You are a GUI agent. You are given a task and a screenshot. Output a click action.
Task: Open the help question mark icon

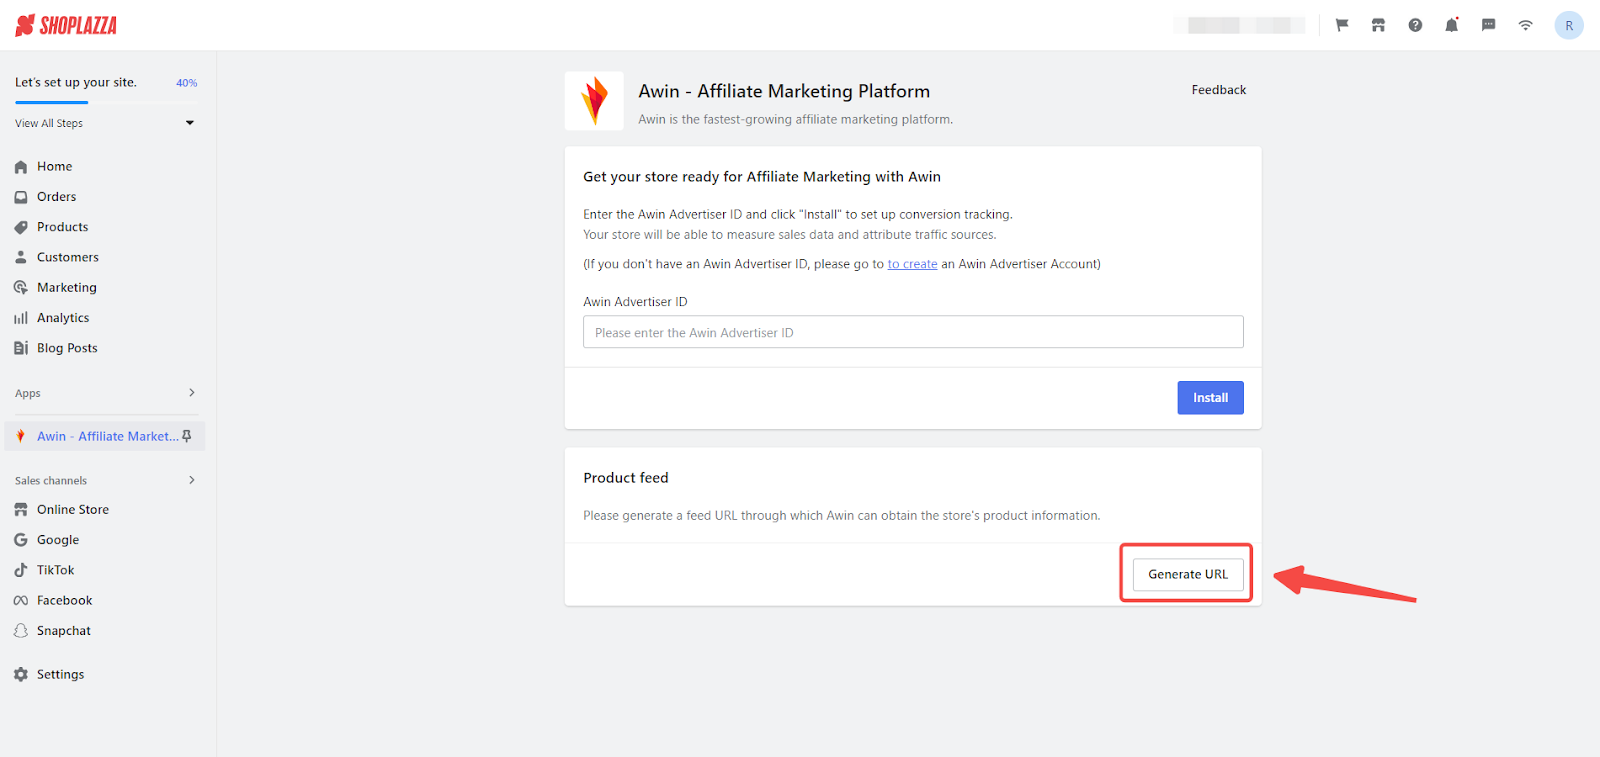pyautogui.click(x=1415, y=25)
